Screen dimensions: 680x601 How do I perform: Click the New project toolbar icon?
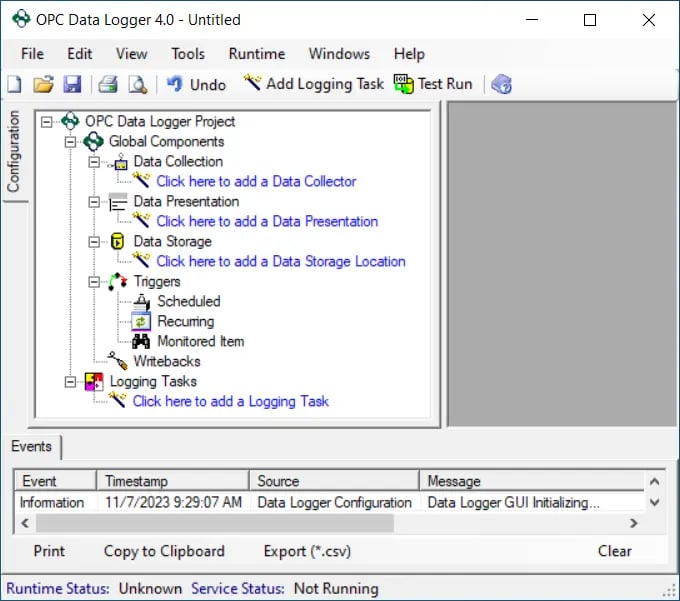click(15, 85)
